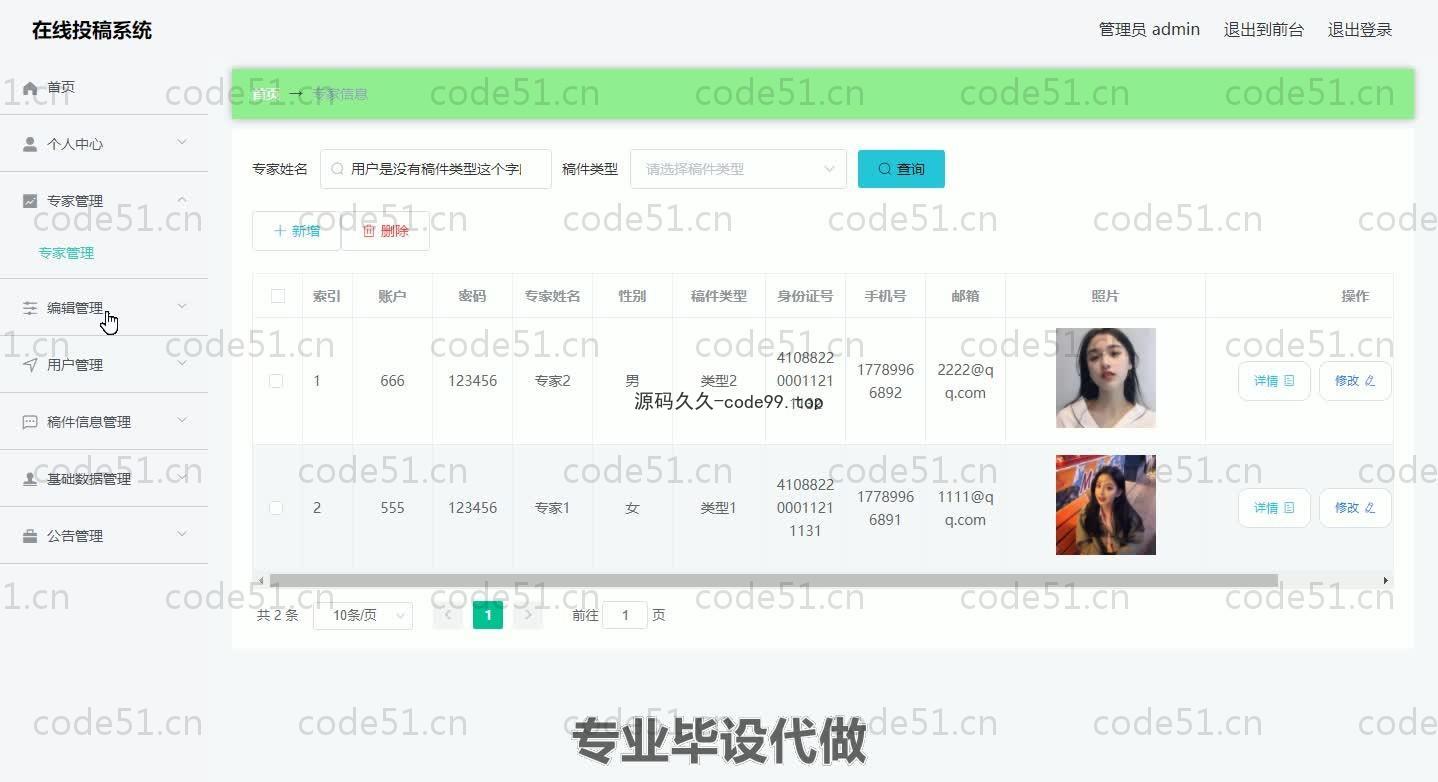
Task: Click the pencil icon on 修改 in row 555
Action: click(1370, 508)
